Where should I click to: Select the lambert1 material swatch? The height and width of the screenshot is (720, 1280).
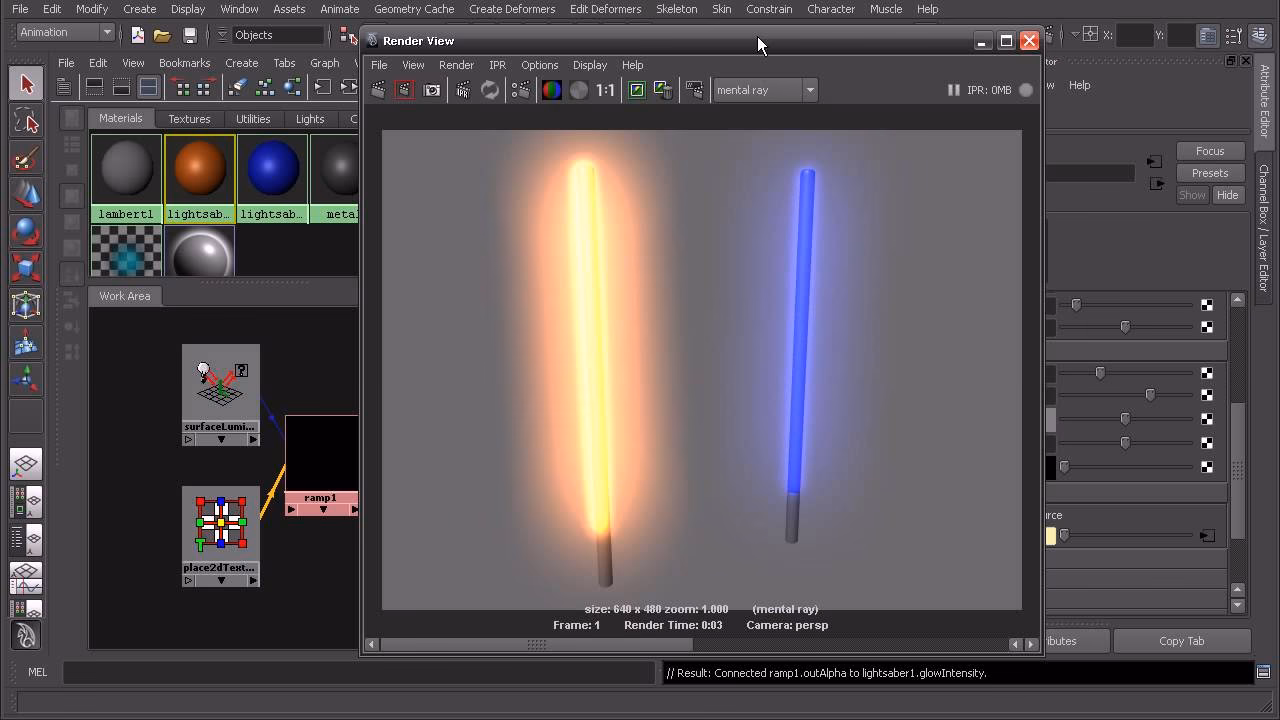[127, 170]
